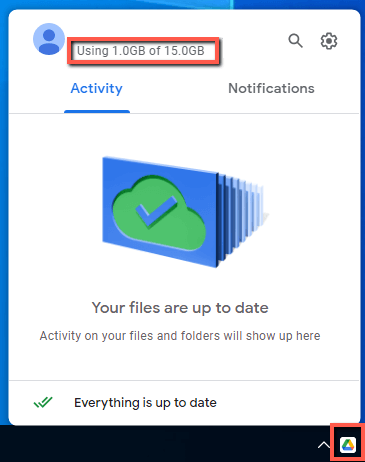Click the blue card front of the illustration
This screenshot has height=462, width=365.
160,212
